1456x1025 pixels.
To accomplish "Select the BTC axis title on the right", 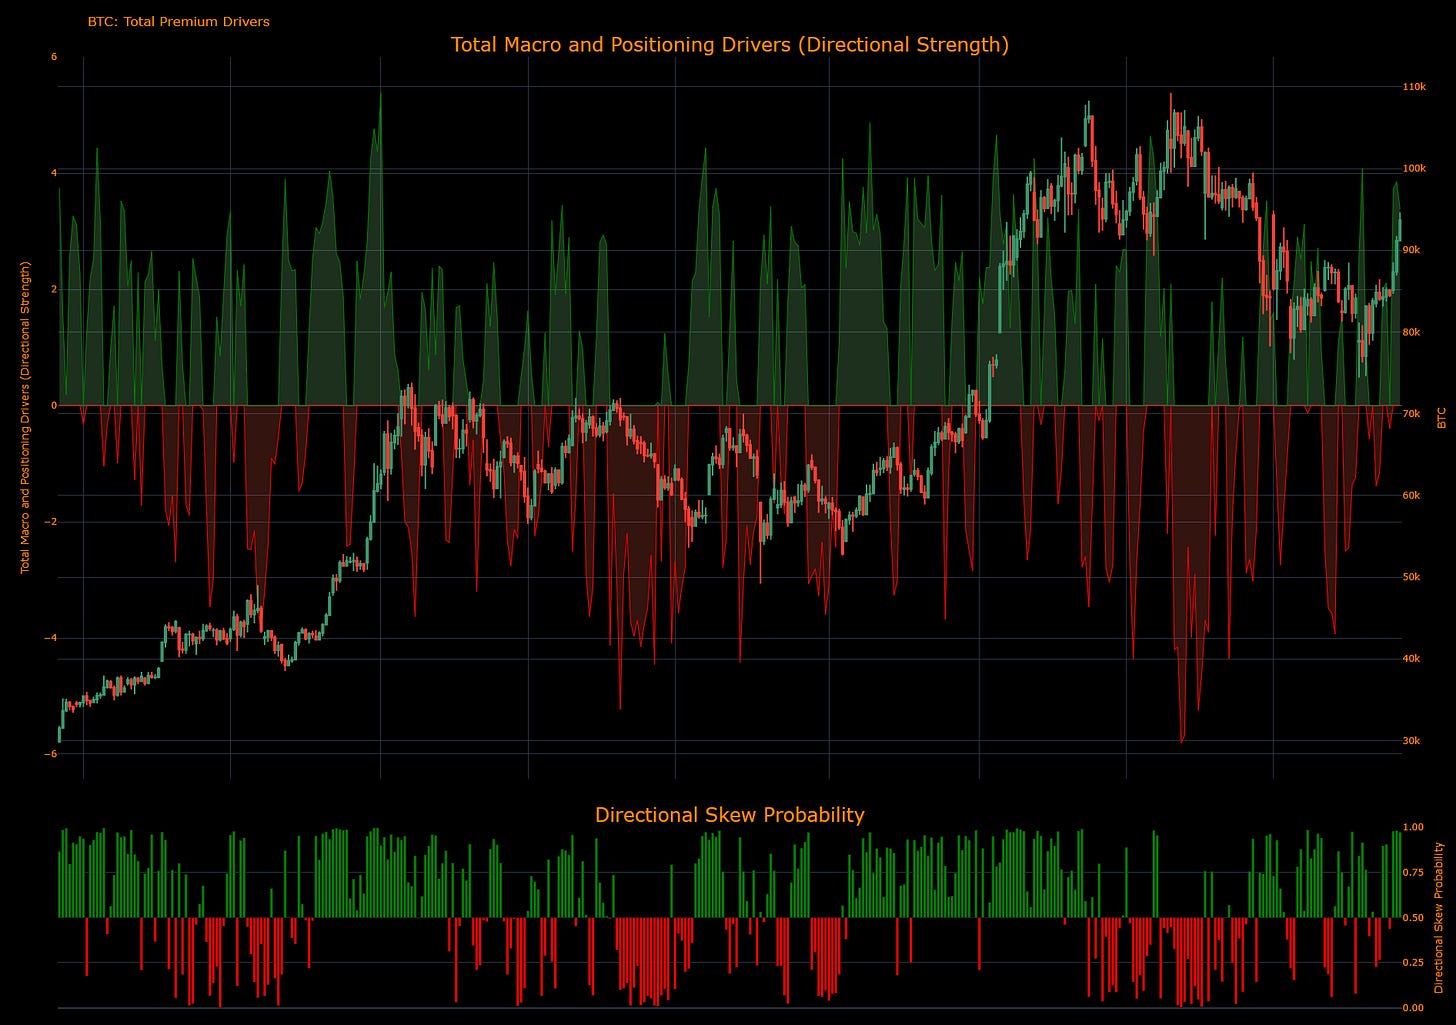I will click(x=1440, y=413).
